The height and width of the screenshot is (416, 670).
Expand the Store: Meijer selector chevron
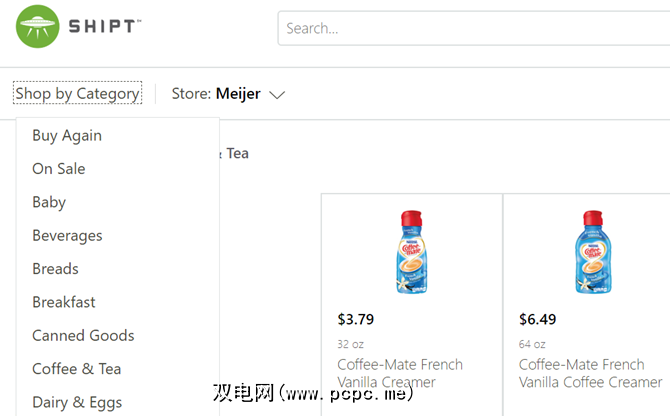[x=277, y=95]
